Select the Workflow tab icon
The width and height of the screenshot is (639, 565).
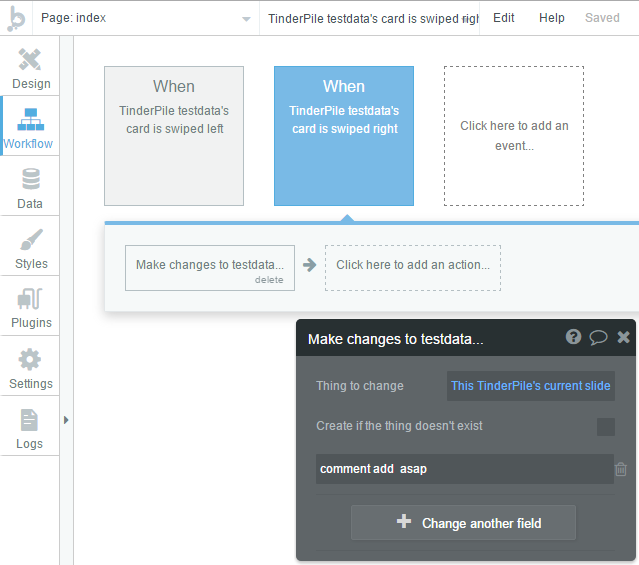[31, 119]
